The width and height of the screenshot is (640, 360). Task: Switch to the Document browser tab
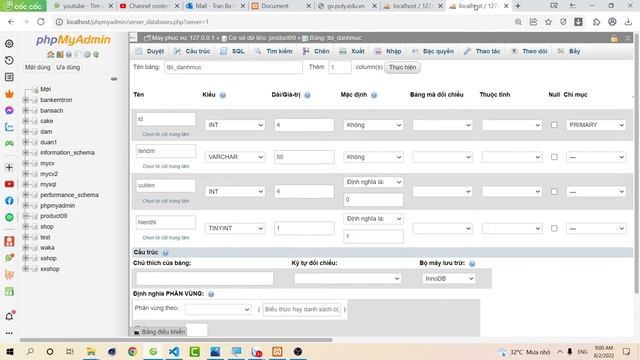pyautogui.click(x=275, y=6)
